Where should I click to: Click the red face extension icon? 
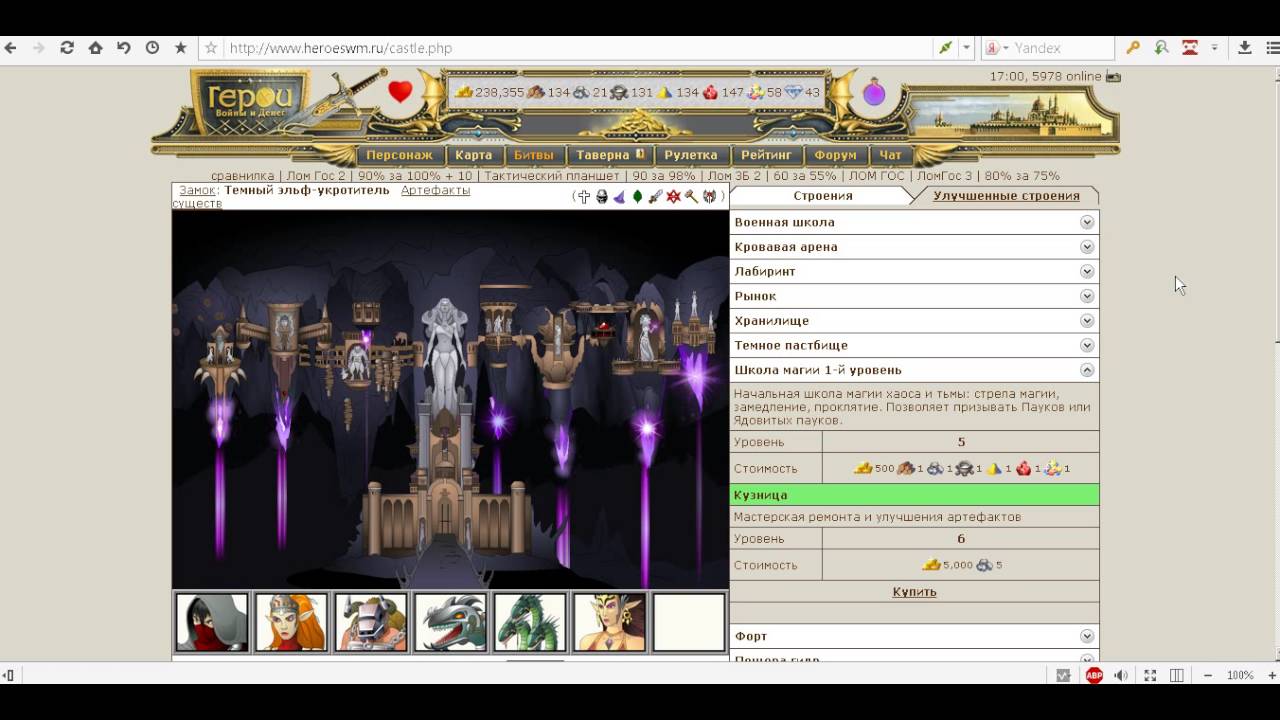pyautogui.click(x=1189, y=48)
